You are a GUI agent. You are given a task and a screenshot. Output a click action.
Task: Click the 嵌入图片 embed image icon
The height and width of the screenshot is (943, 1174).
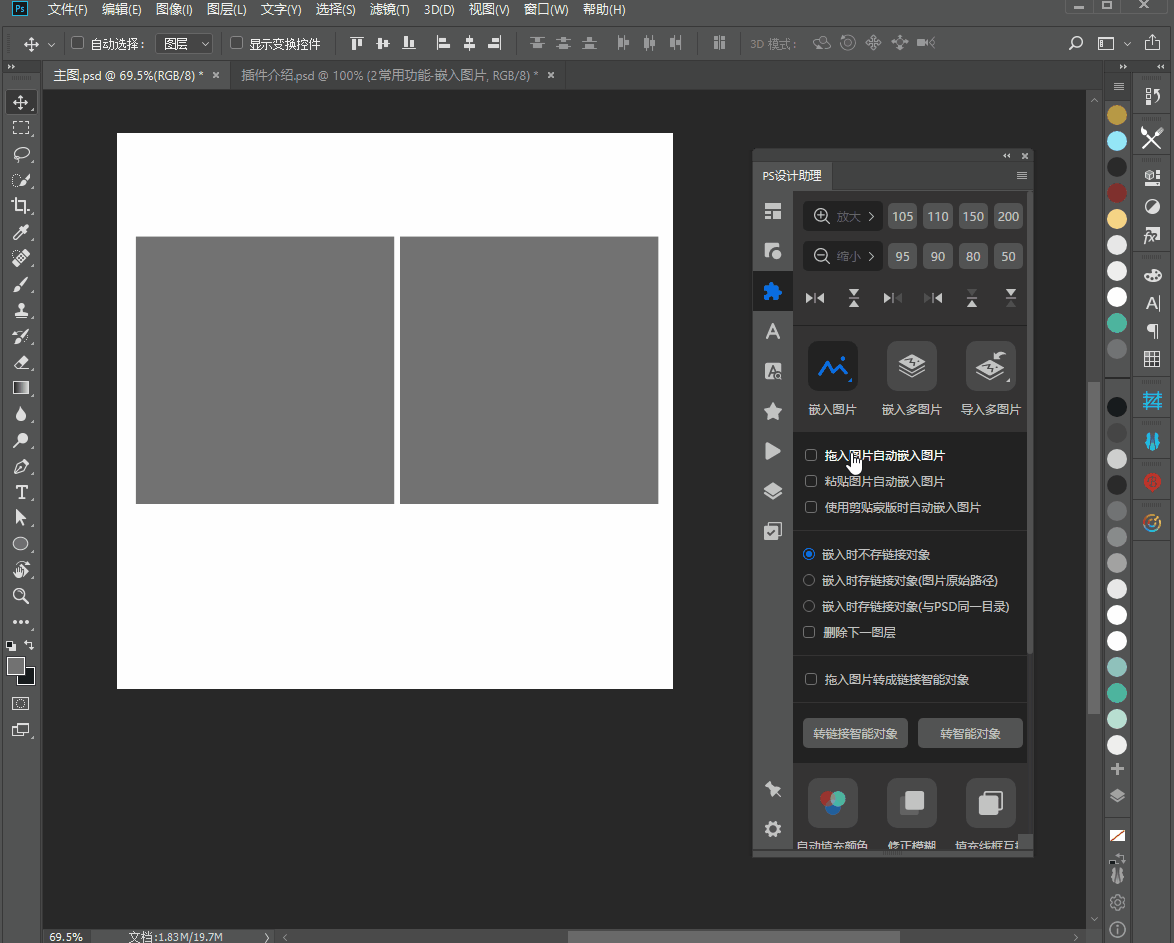pyautogui.click(x=833, y=366)
